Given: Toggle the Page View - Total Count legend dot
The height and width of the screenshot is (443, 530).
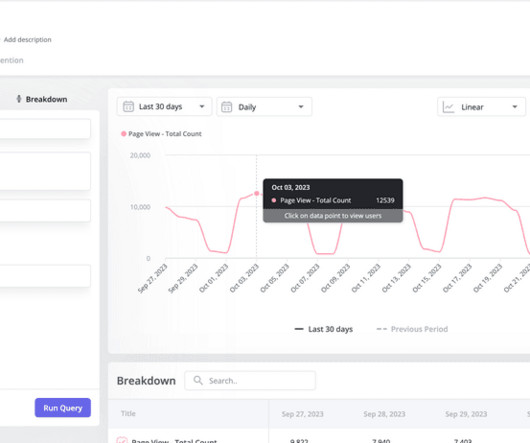Looking at the screenshot, I should pos(124,134).
